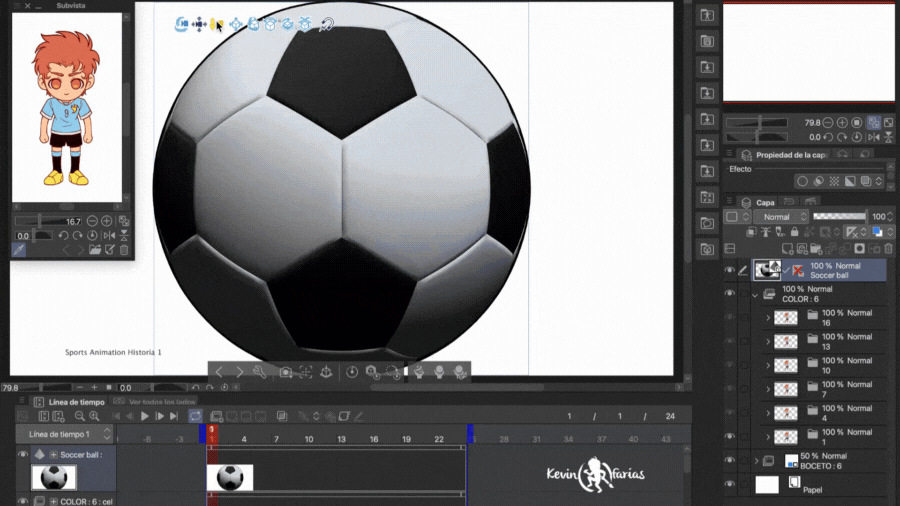This screenshot has height=506, width=900.
Task: Open file icon in Subvista panel
Action: point(95,250)
